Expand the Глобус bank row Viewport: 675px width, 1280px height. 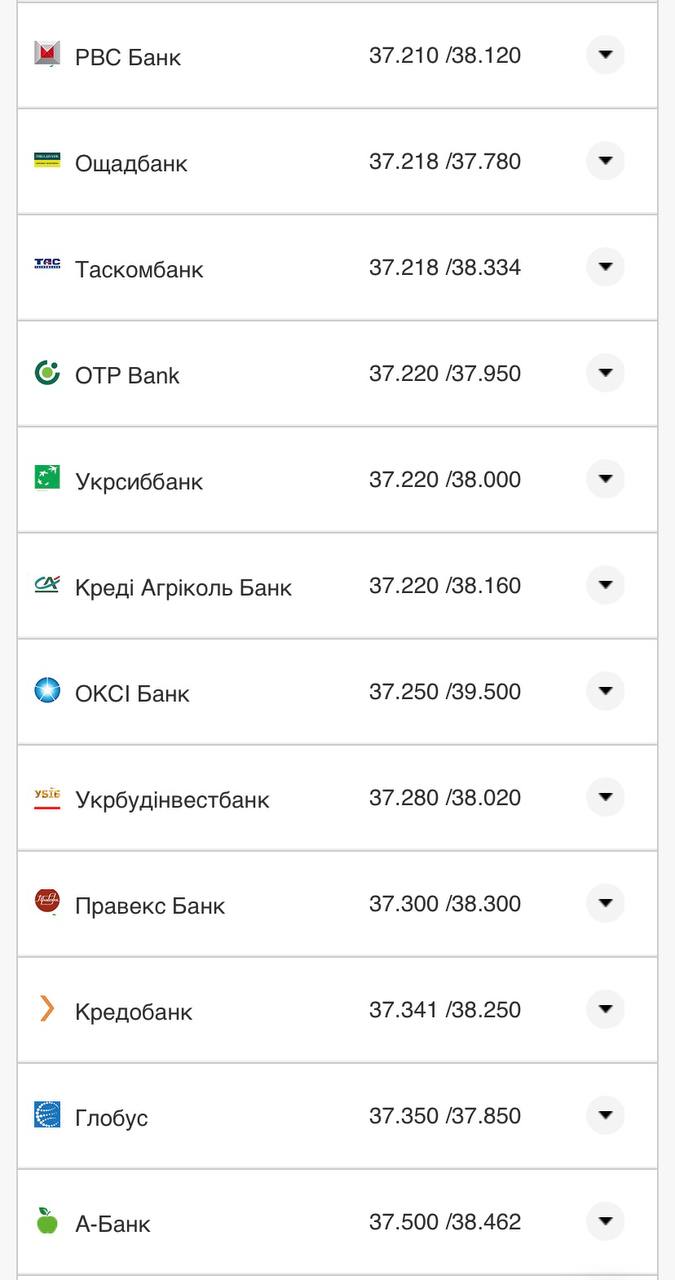click(x=605, y=1115)
